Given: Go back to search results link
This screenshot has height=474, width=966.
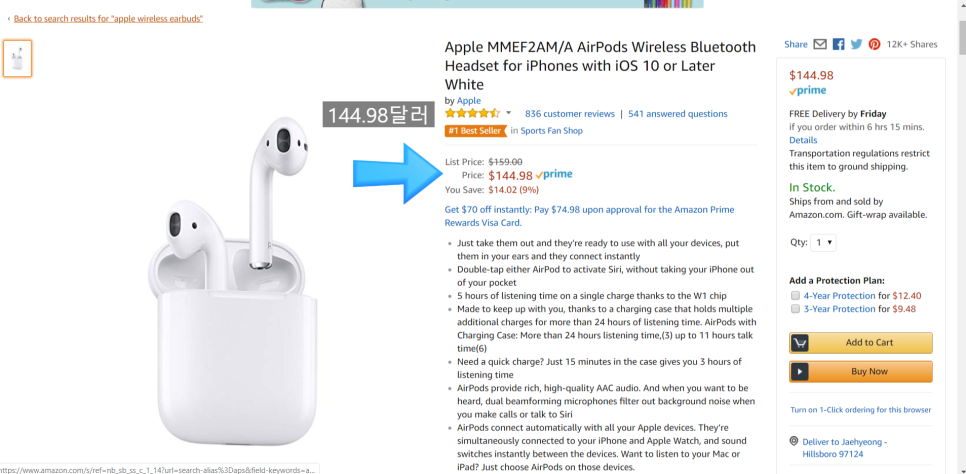Looking at the screenshot, I should [108, 19].
